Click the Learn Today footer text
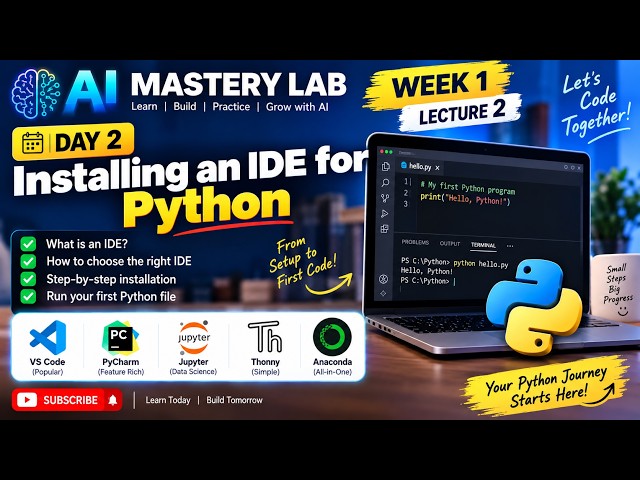 pyautogui.click(x=168, y=400)
